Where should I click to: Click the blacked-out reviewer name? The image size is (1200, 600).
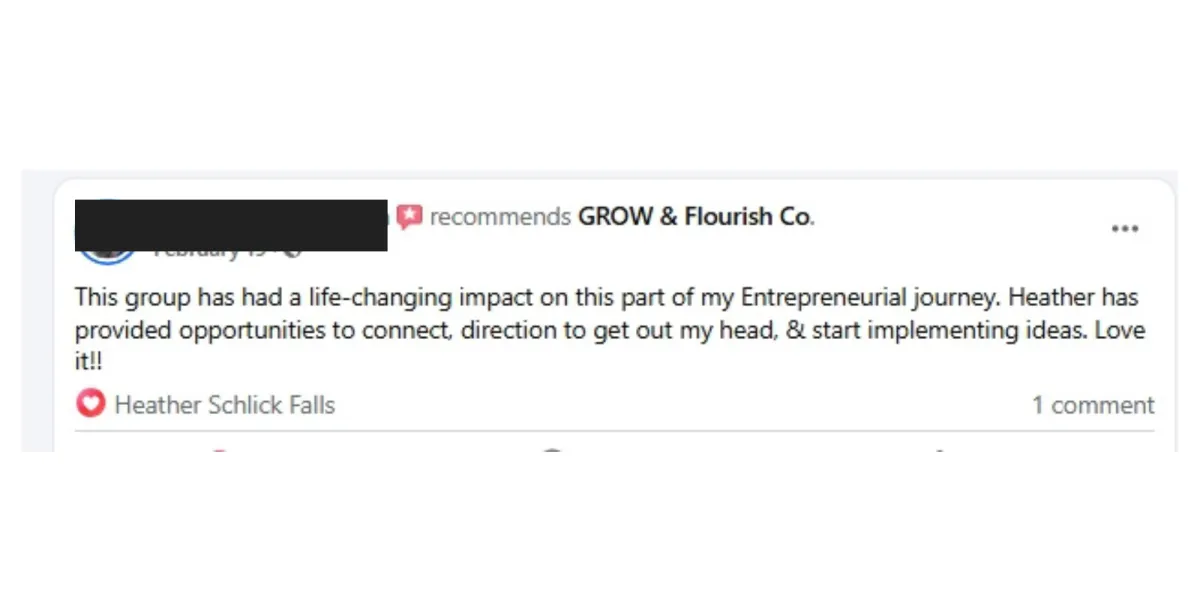(x=231, y=225)
